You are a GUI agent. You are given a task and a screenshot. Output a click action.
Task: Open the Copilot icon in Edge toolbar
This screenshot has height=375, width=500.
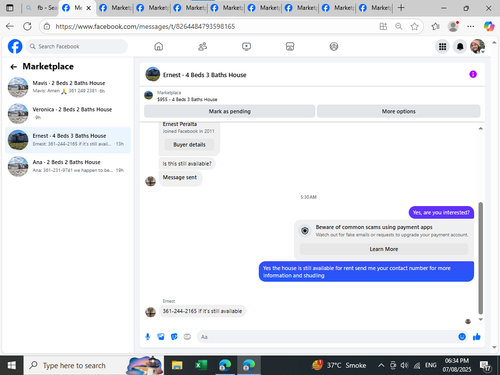489,26
